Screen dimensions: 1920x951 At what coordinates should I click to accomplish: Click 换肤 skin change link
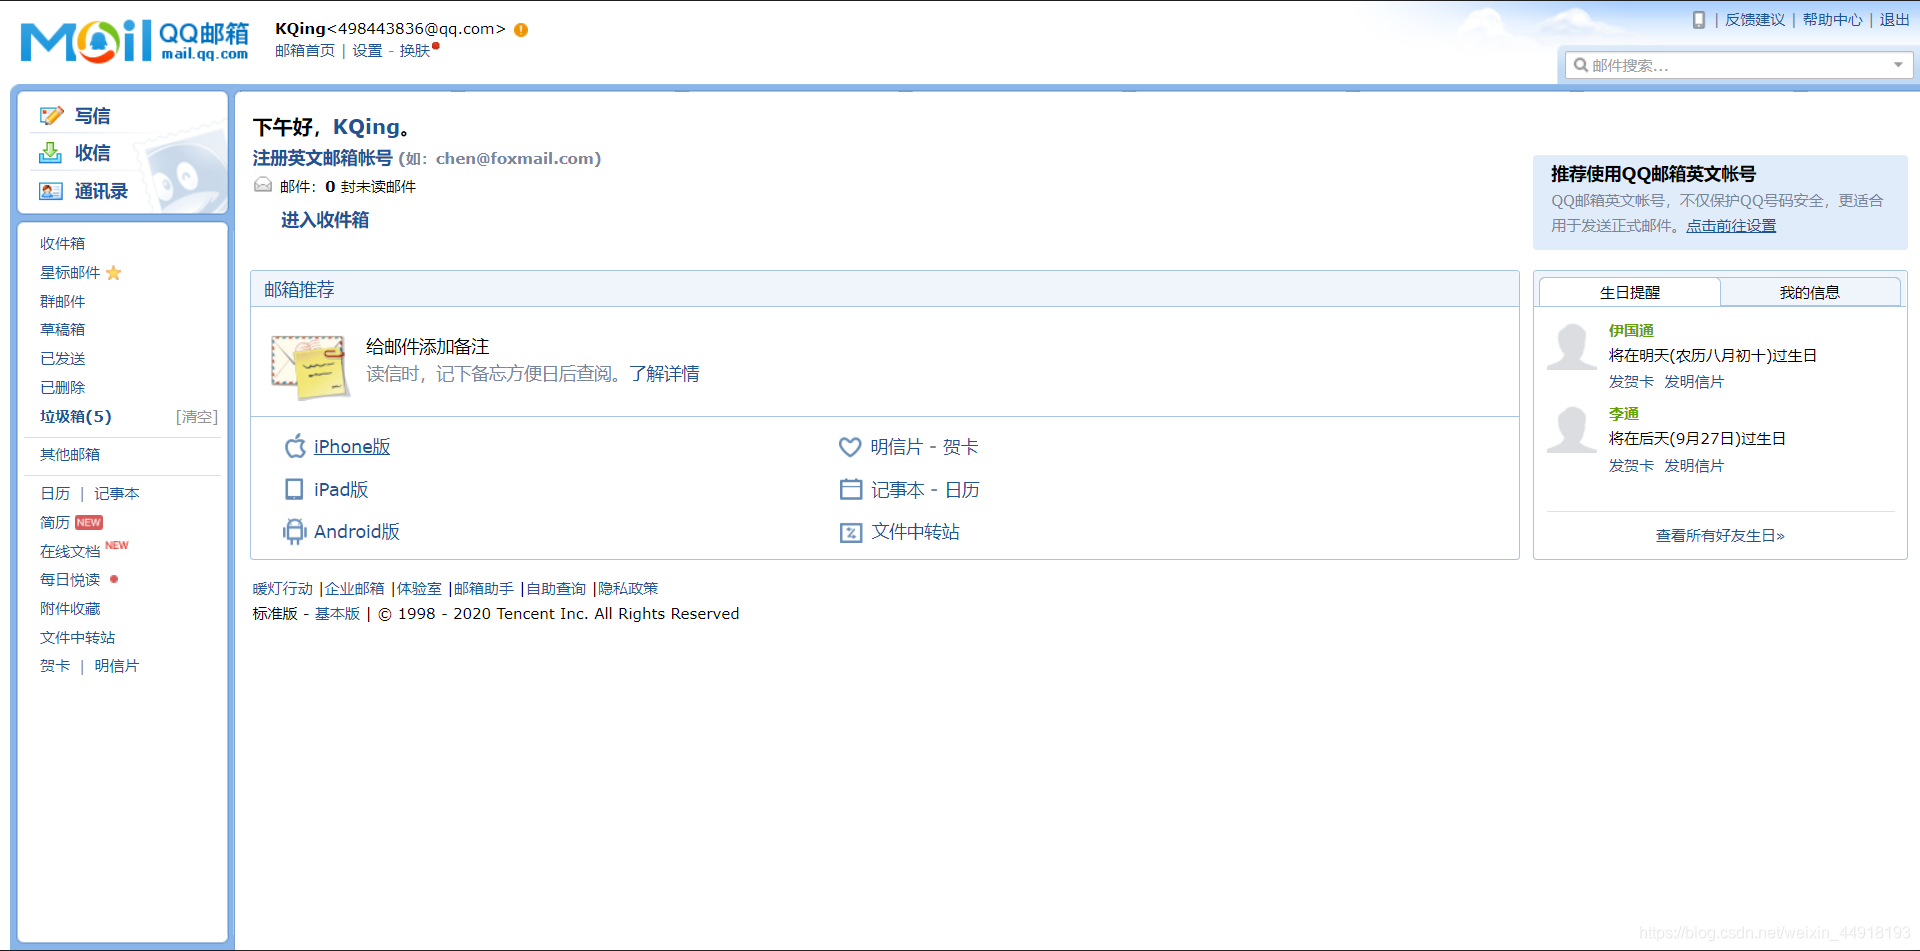pos(414,51)
